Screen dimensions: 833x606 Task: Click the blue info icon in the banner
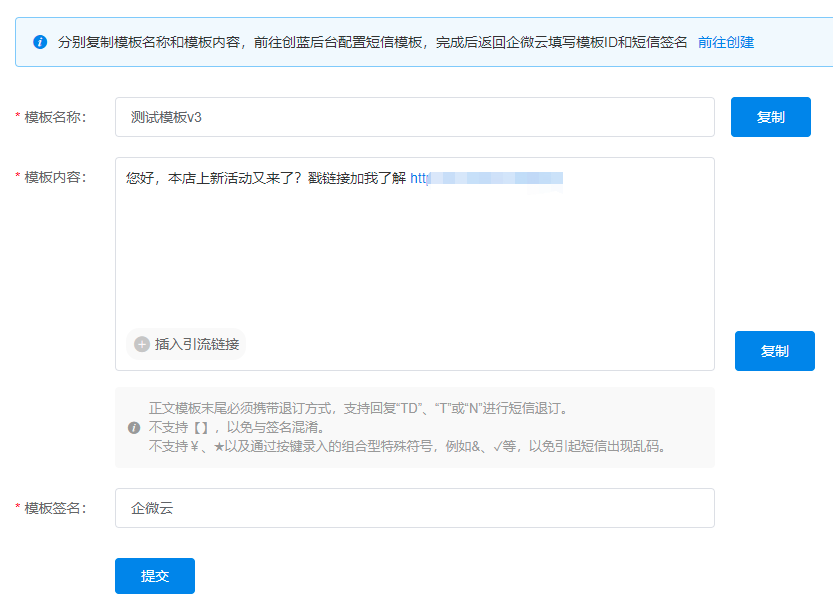click(x=40, y=42)
